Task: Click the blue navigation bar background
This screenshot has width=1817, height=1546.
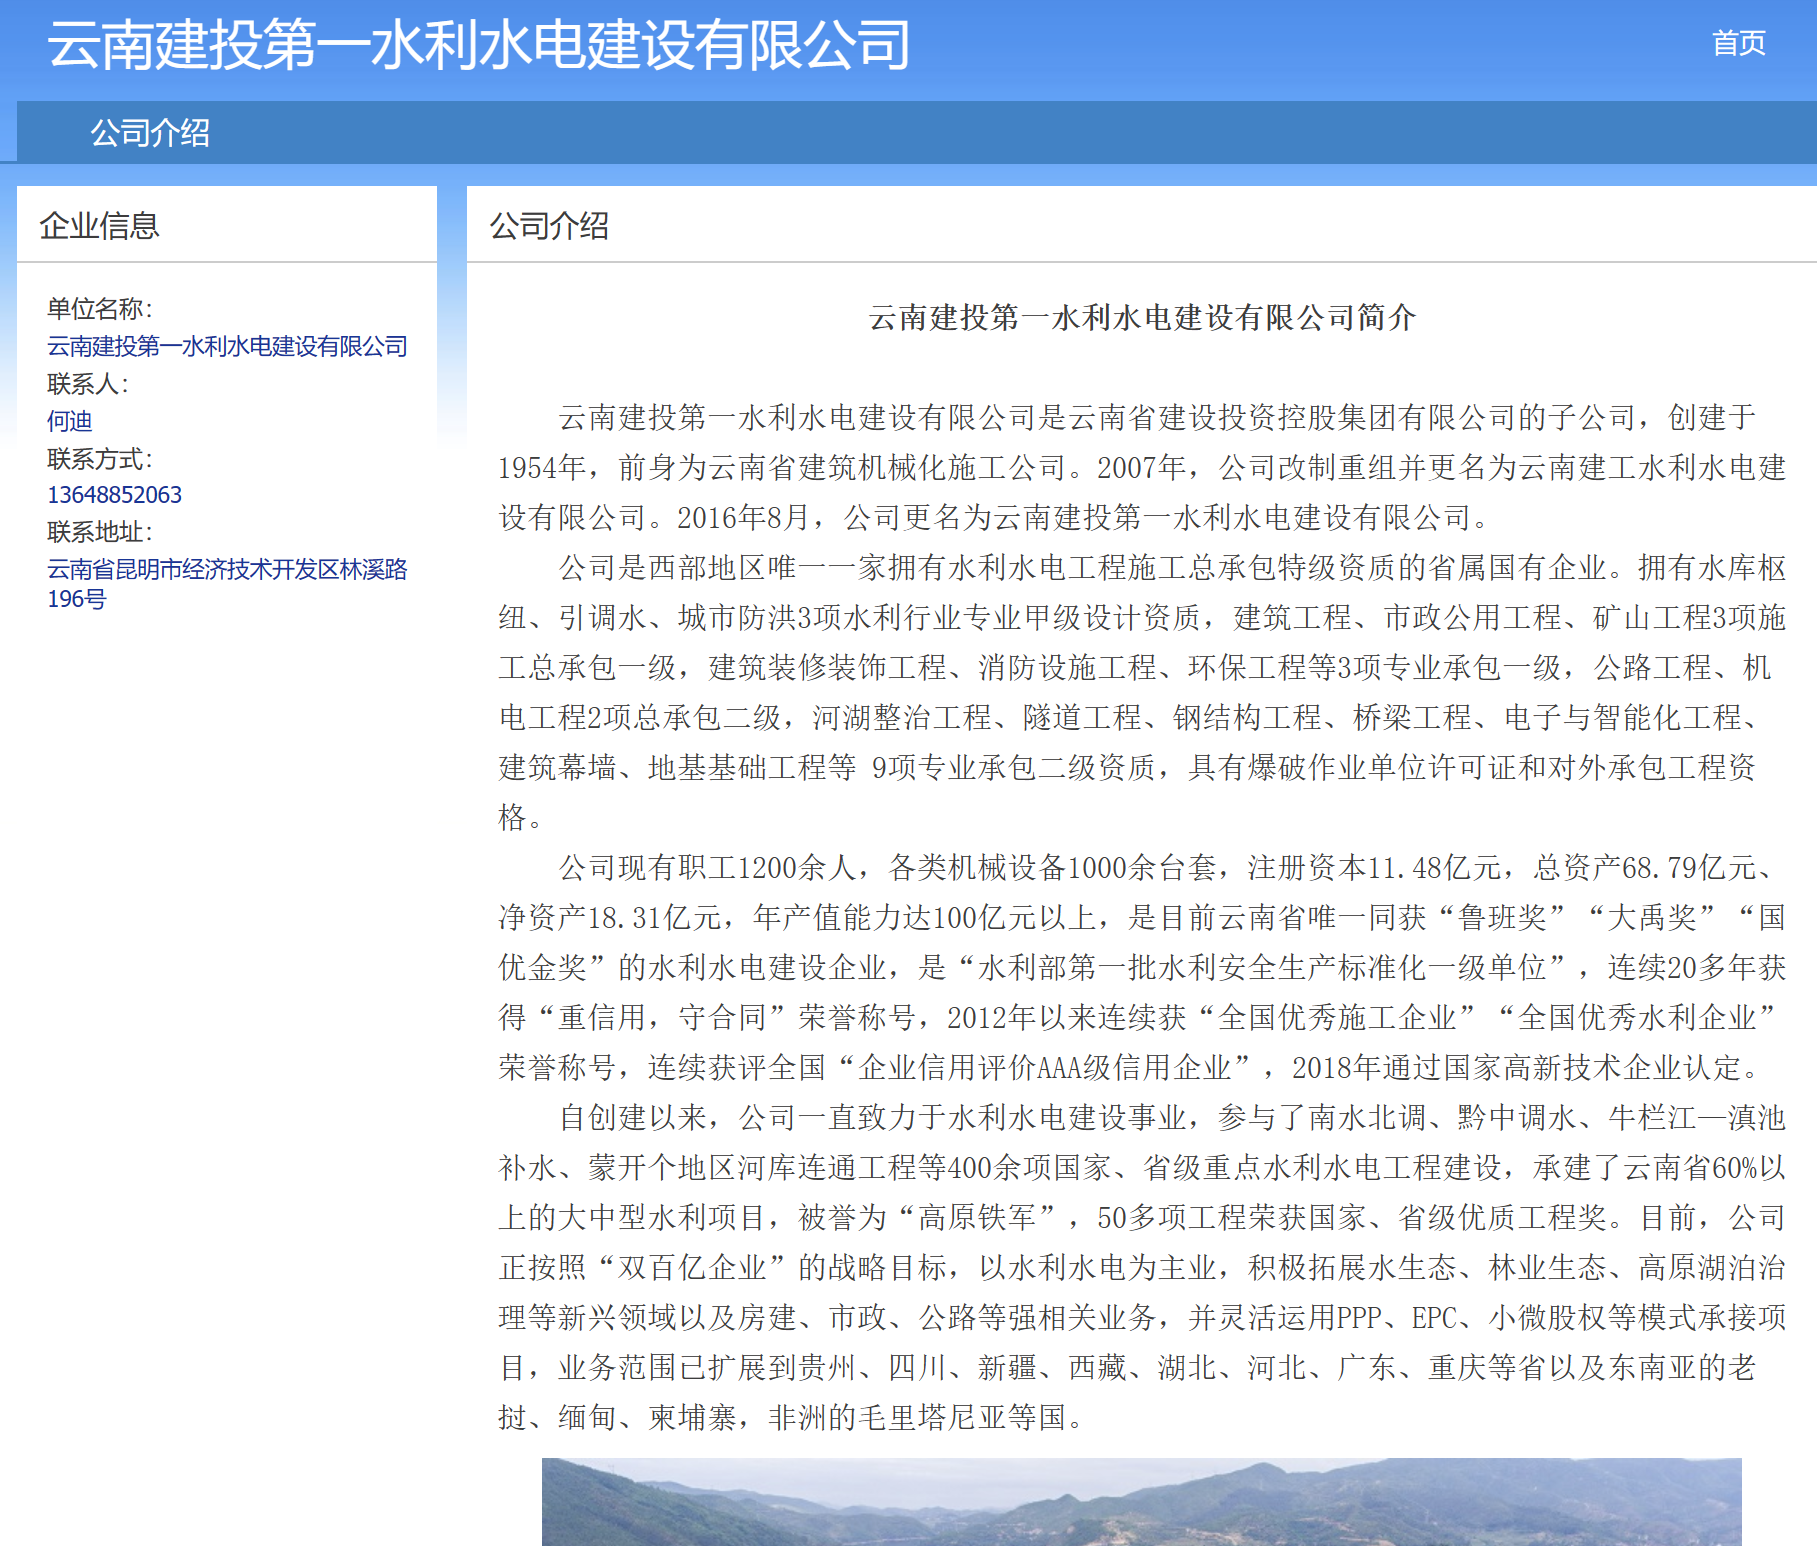Action: (x=900, y=132)
